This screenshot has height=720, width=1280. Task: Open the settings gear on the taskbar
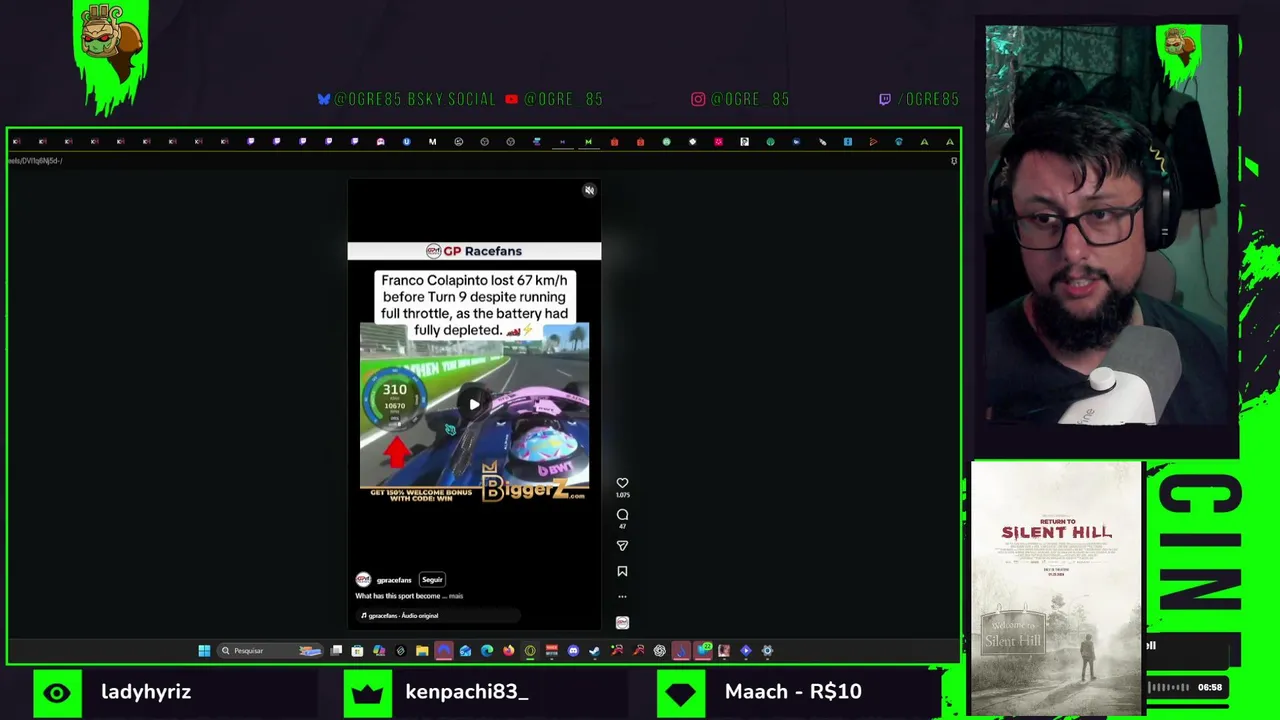(768, 651)
